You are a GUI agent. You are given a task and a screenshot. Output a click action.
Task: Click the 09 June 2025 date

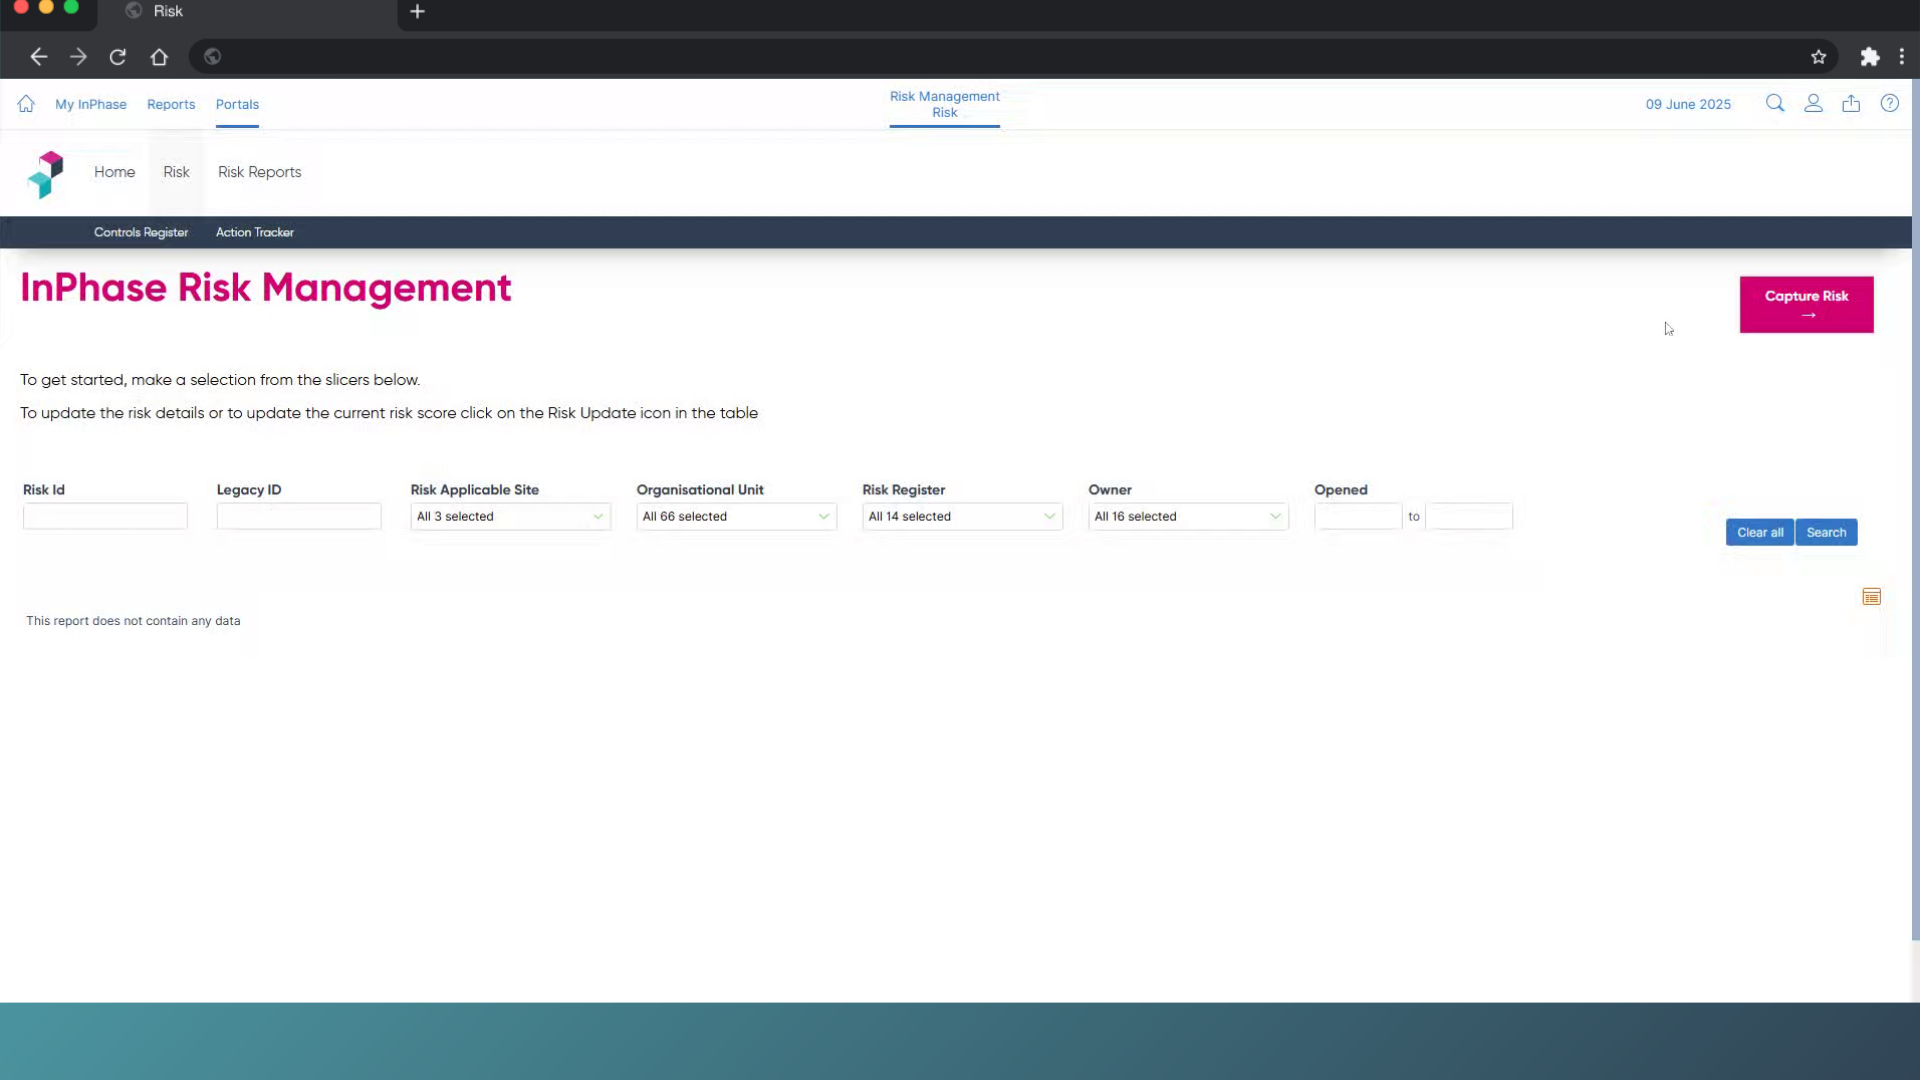[1688, 104]
